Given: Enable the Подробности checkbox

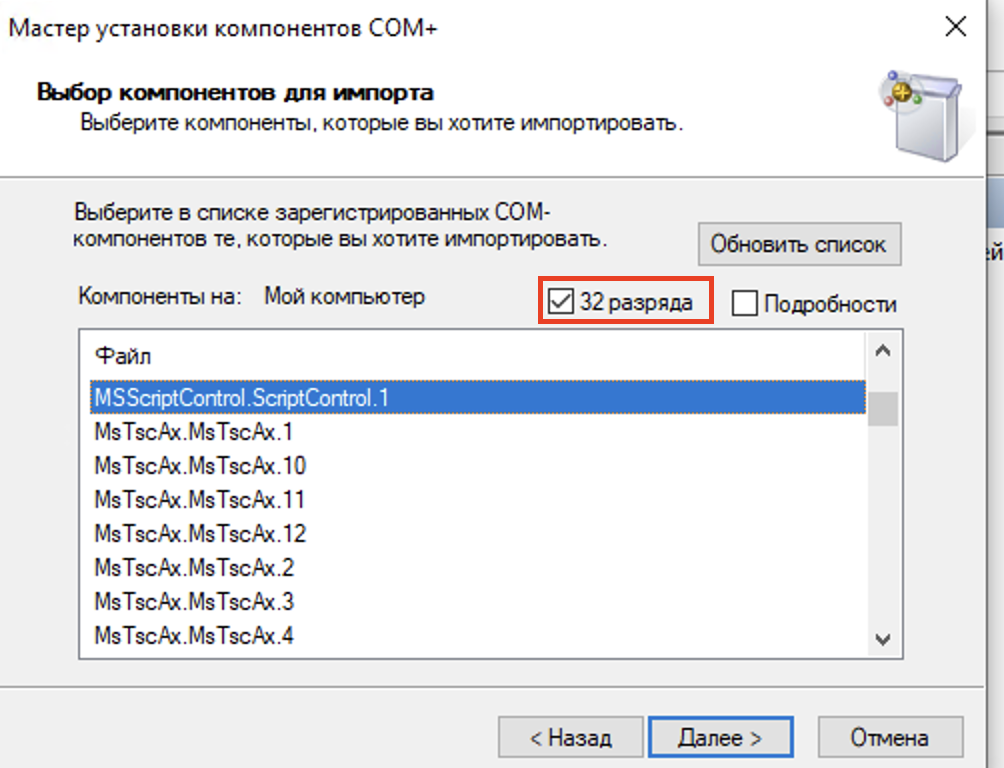Looking at the screenshot, I should (745, 304).
